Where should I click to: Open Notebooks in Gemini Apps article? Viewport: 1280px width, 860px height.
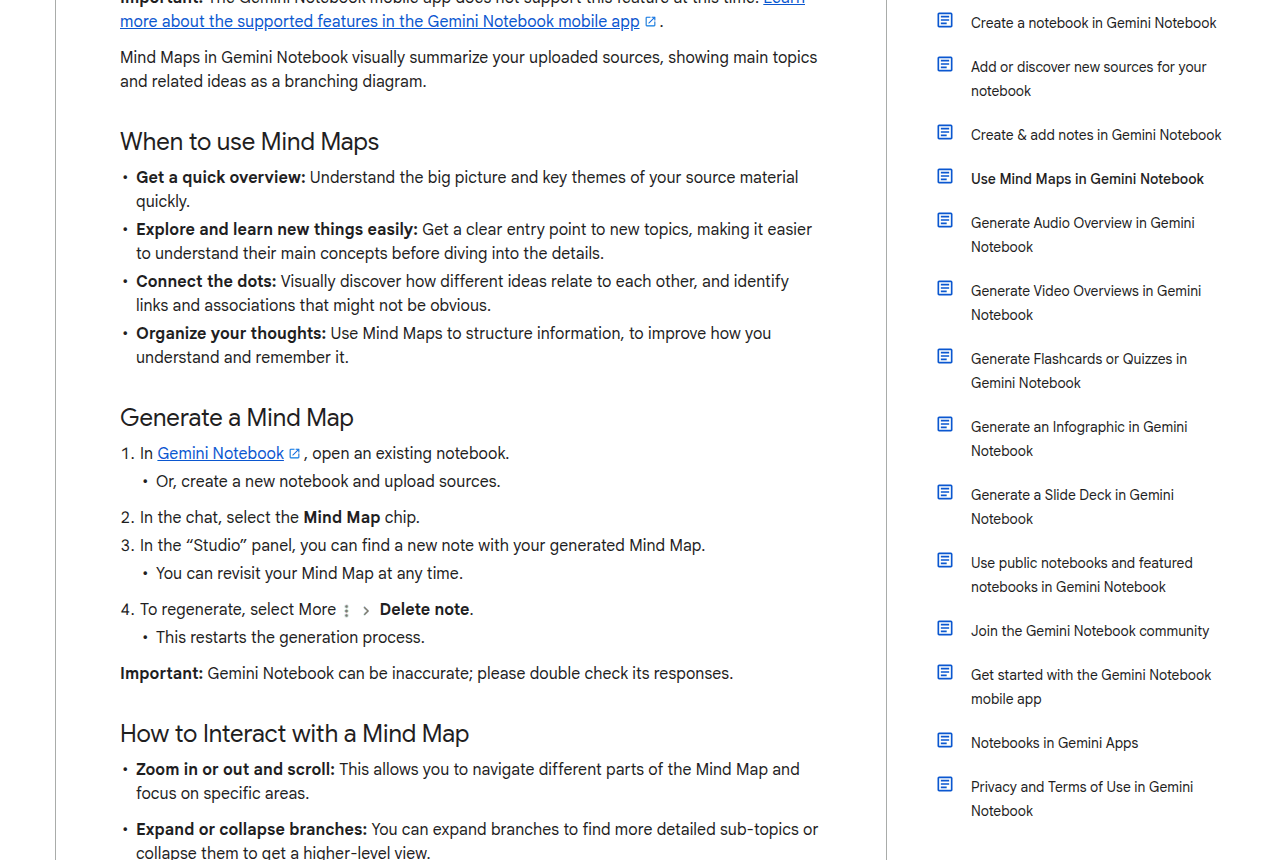pos(1054,743)
